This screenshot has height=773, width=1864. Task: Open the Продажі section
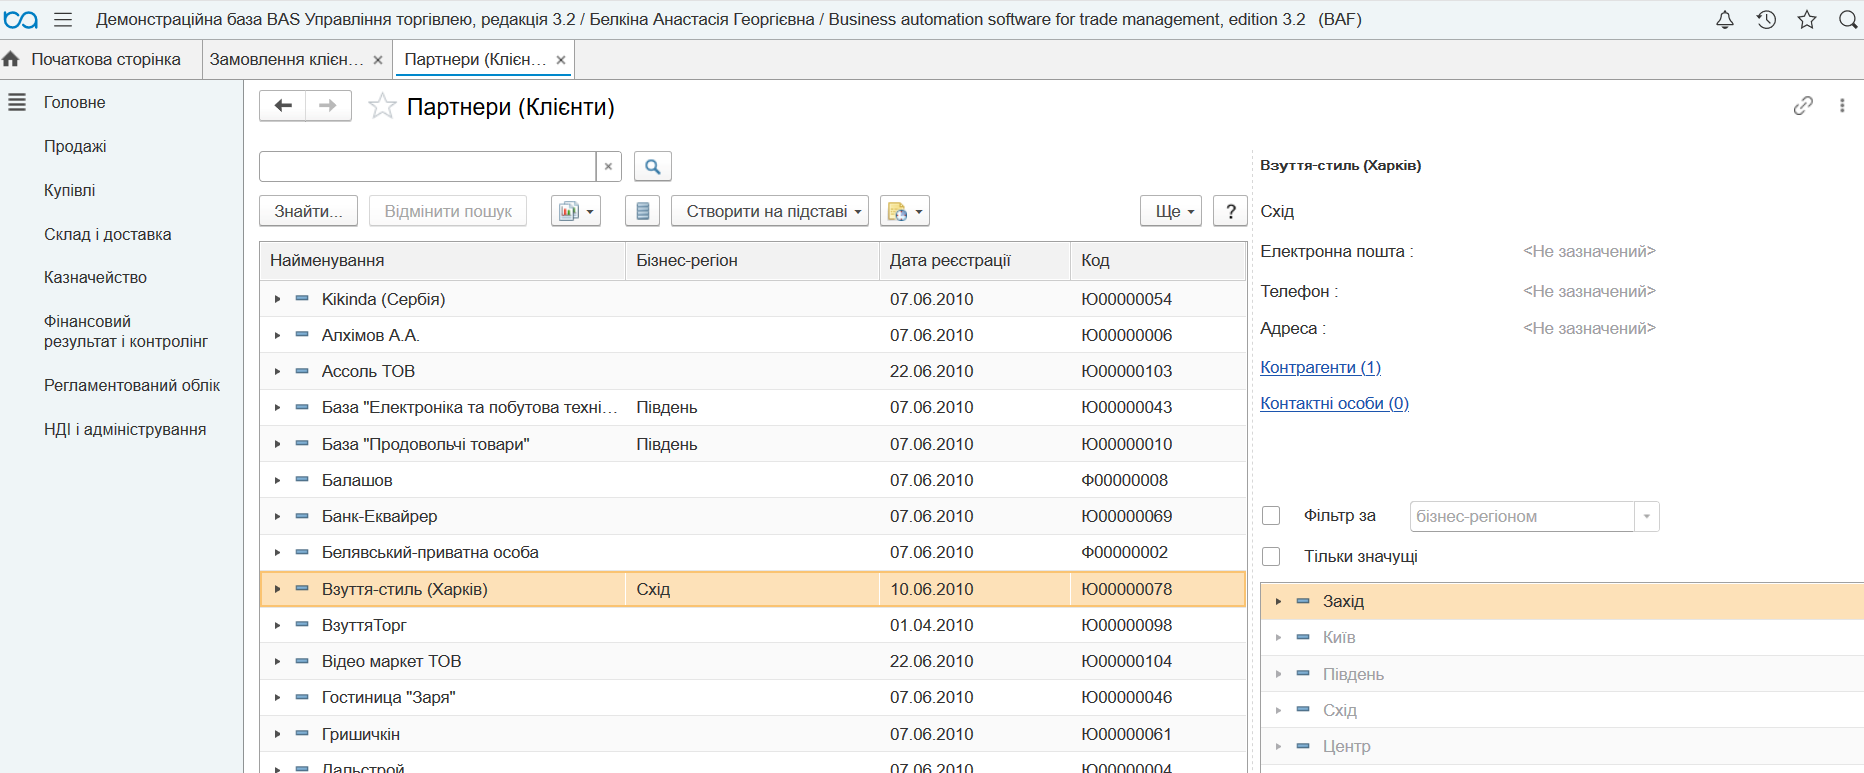(75, 146)
